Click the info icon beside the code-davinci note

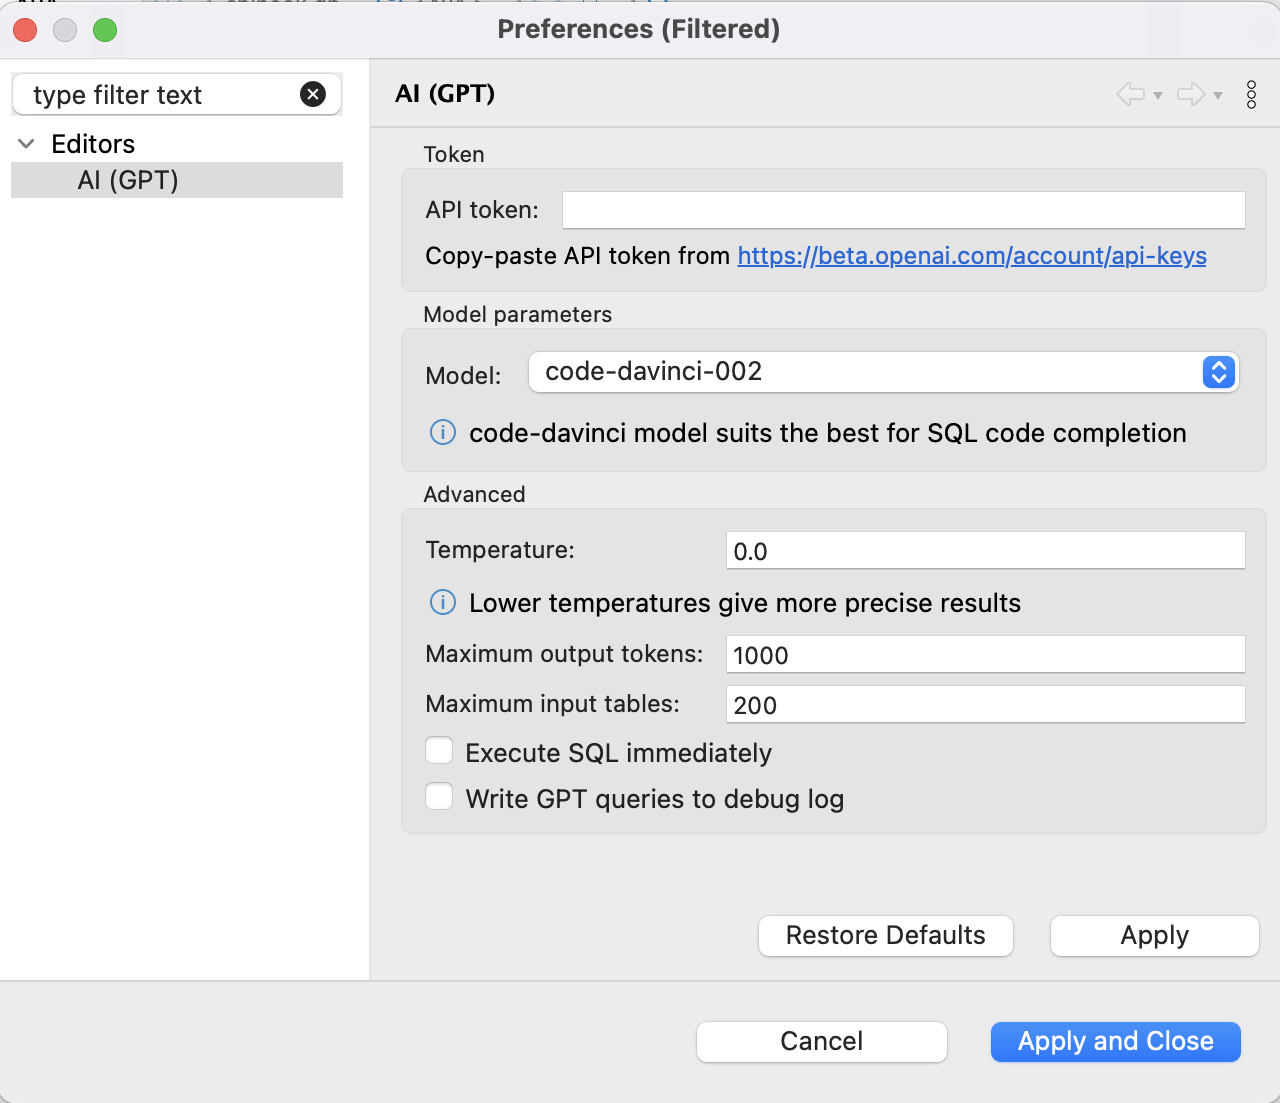pyautogui.click(x=442, y=433)
